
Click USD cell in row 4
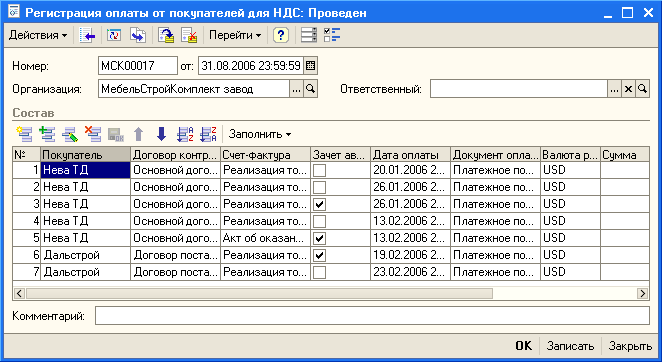(x=570, y=221)
